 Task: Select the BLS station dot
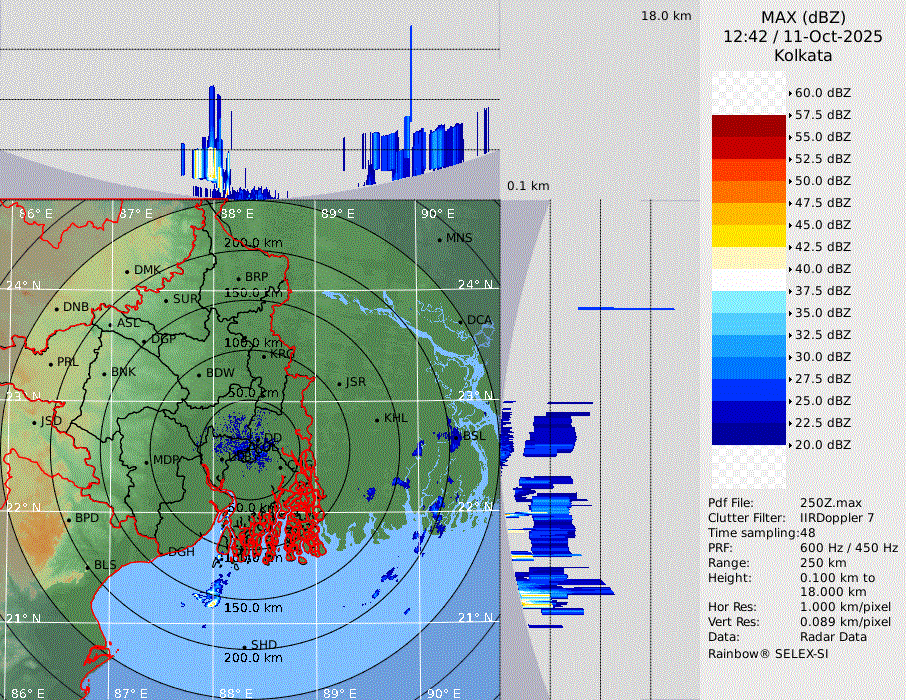tap(87, 566)
